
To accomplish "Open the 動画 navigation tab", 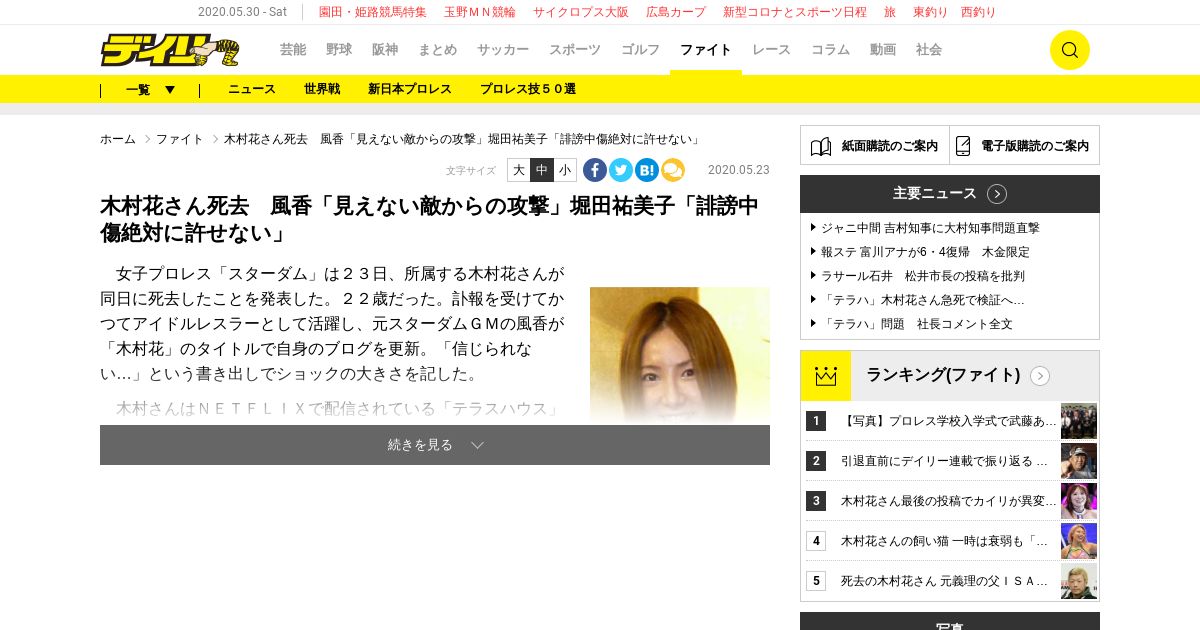I will (x=883, y=50).
